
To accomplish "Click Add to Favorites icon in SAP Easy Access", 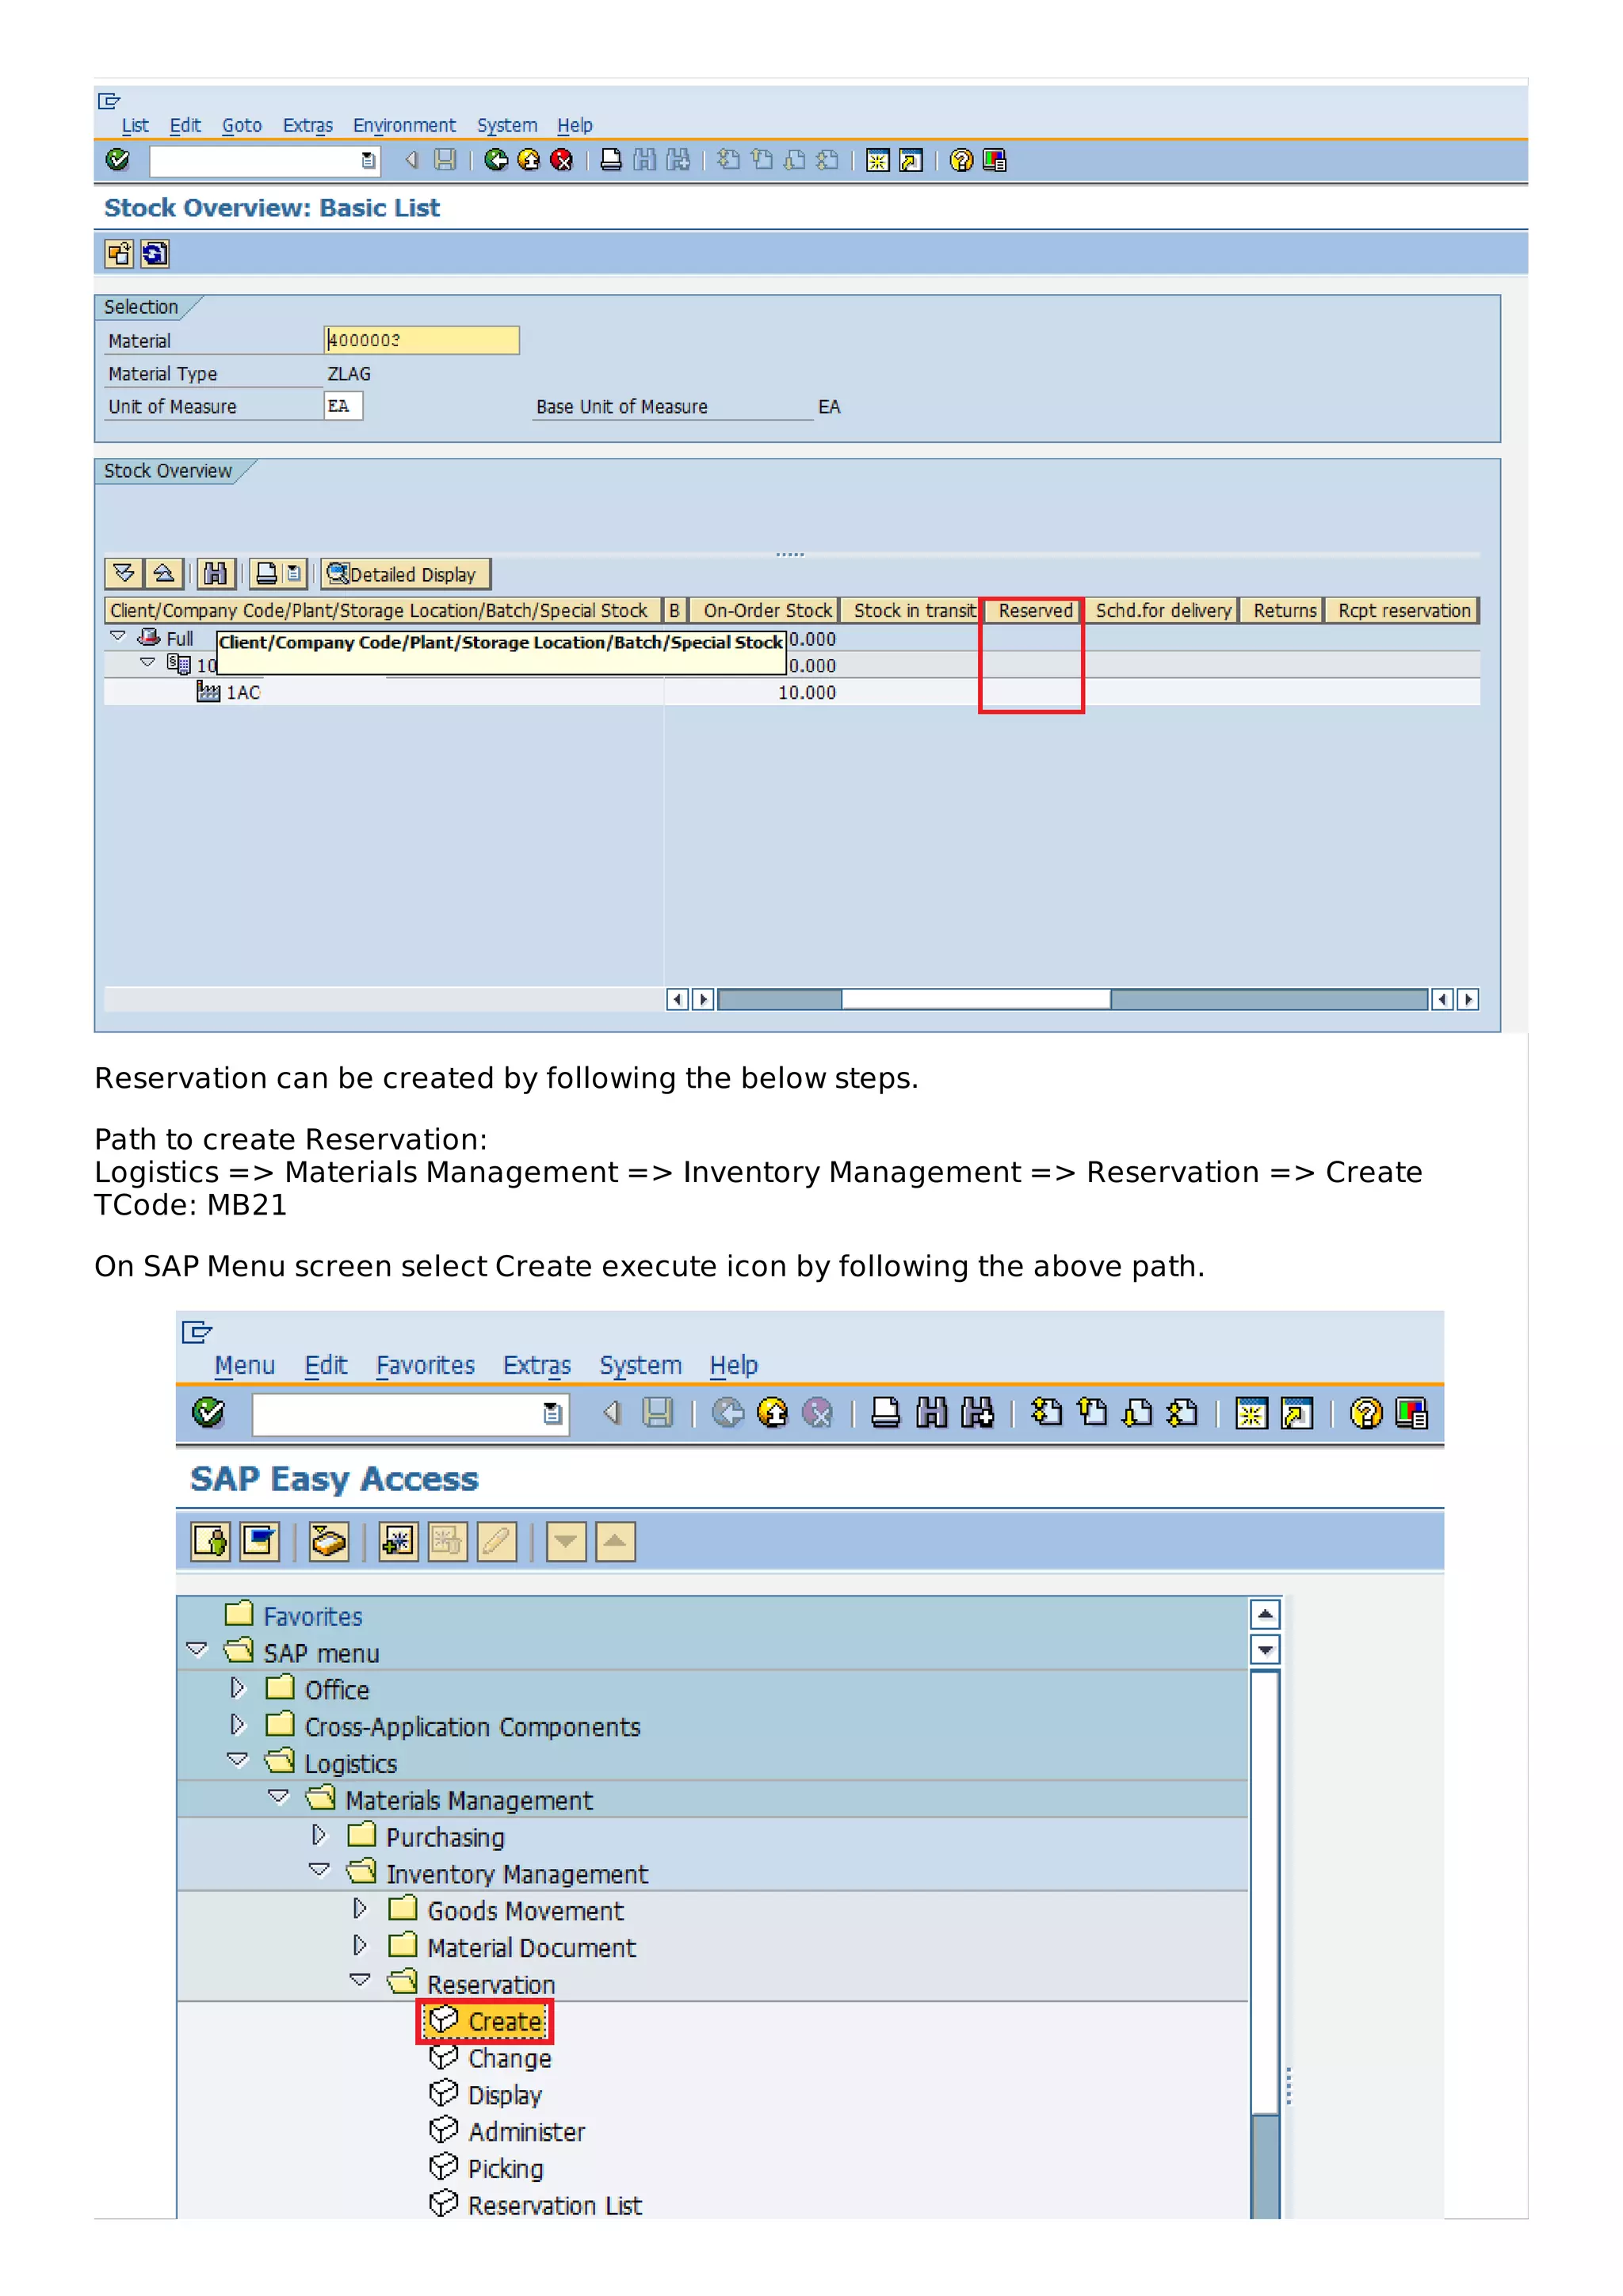I will pos(398,1541).
